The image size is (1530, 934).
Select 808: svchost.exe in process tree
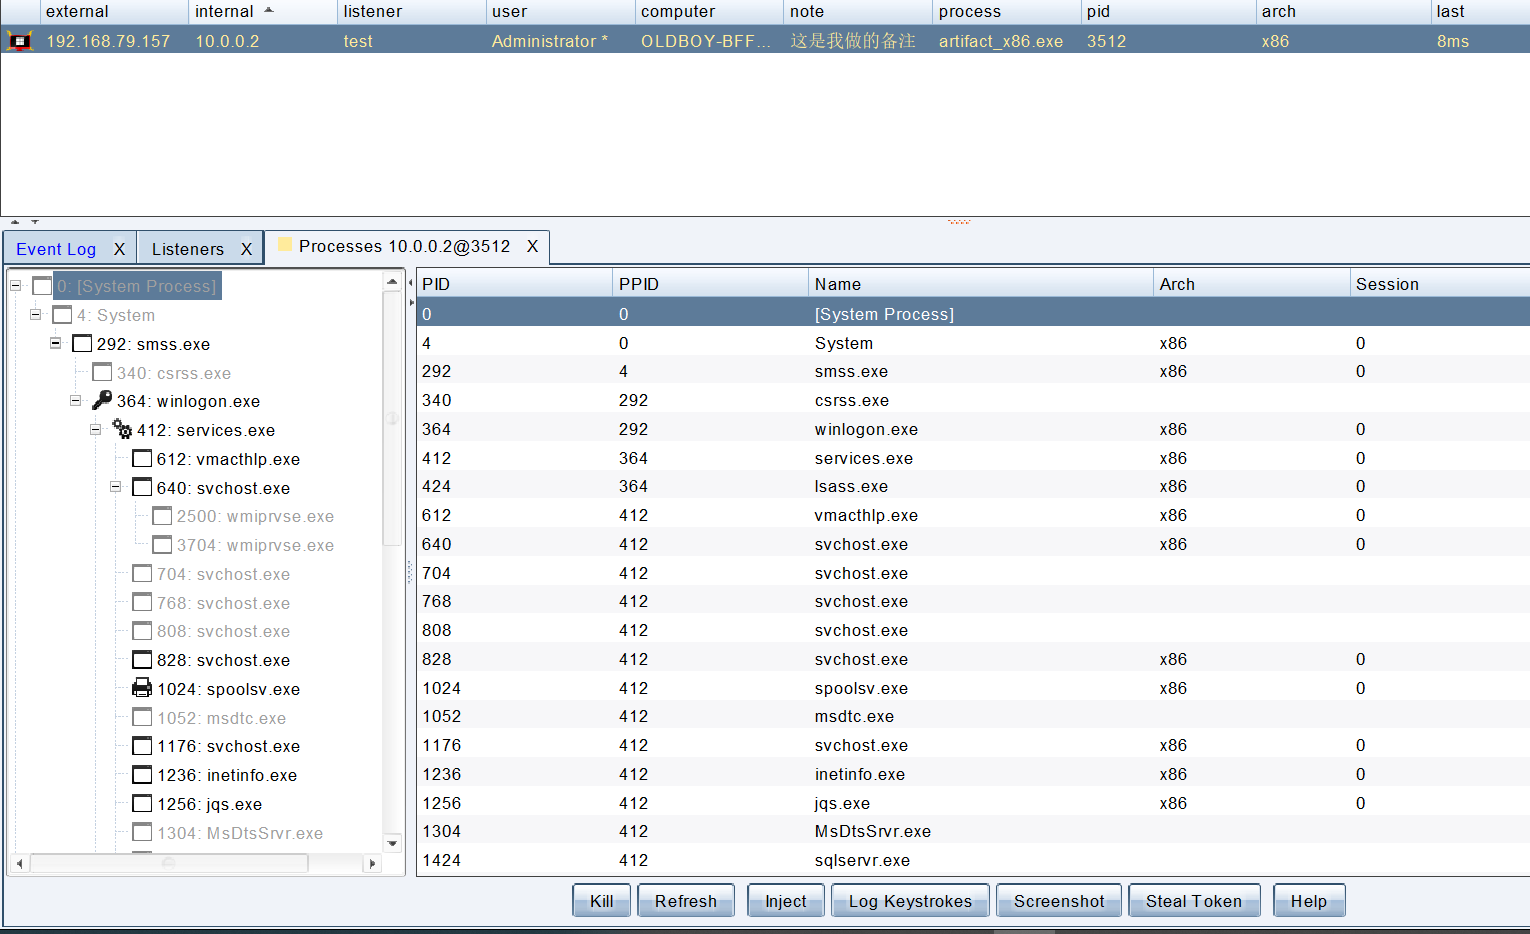(x=223, y=631)
